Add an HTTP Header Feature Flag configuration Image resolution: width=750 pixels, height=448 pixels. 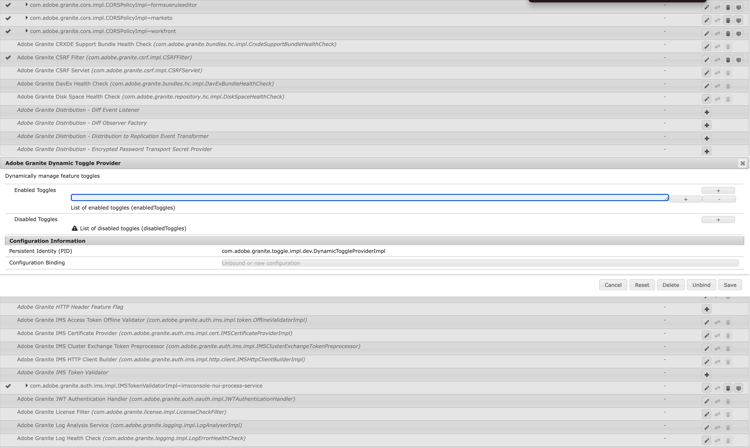tap(706, 309)
